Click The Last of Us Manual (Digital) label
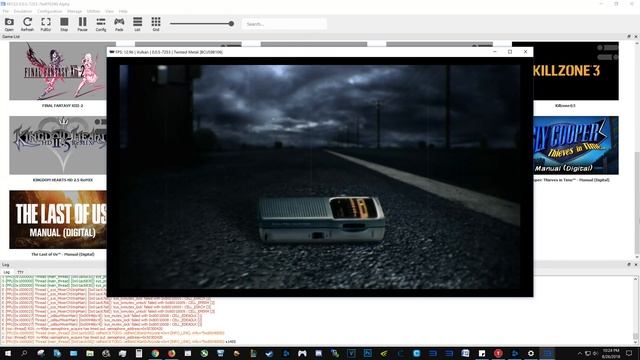 62,254
